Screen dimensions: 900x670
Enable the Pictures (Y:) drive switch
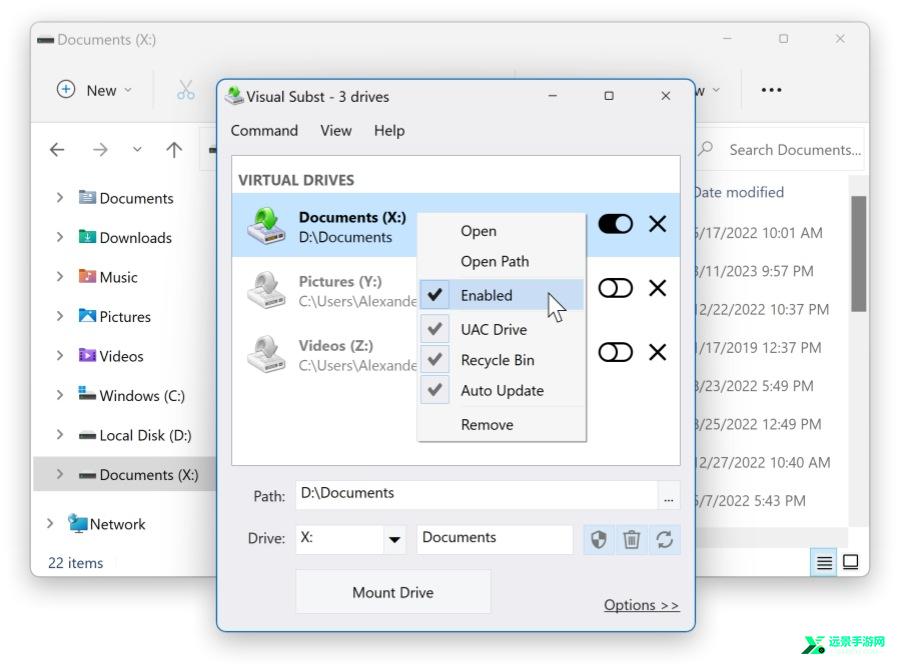pyautogui.click(x=615, y=288)
